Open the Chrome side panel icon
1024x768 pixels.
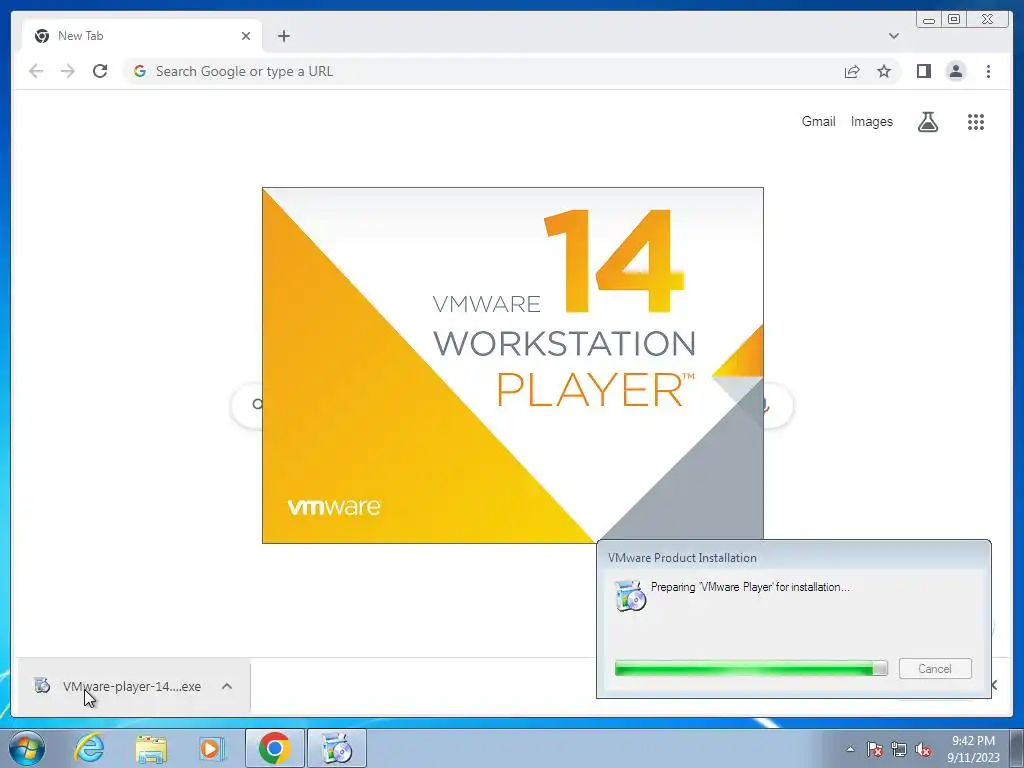click(x=923, y=71)
